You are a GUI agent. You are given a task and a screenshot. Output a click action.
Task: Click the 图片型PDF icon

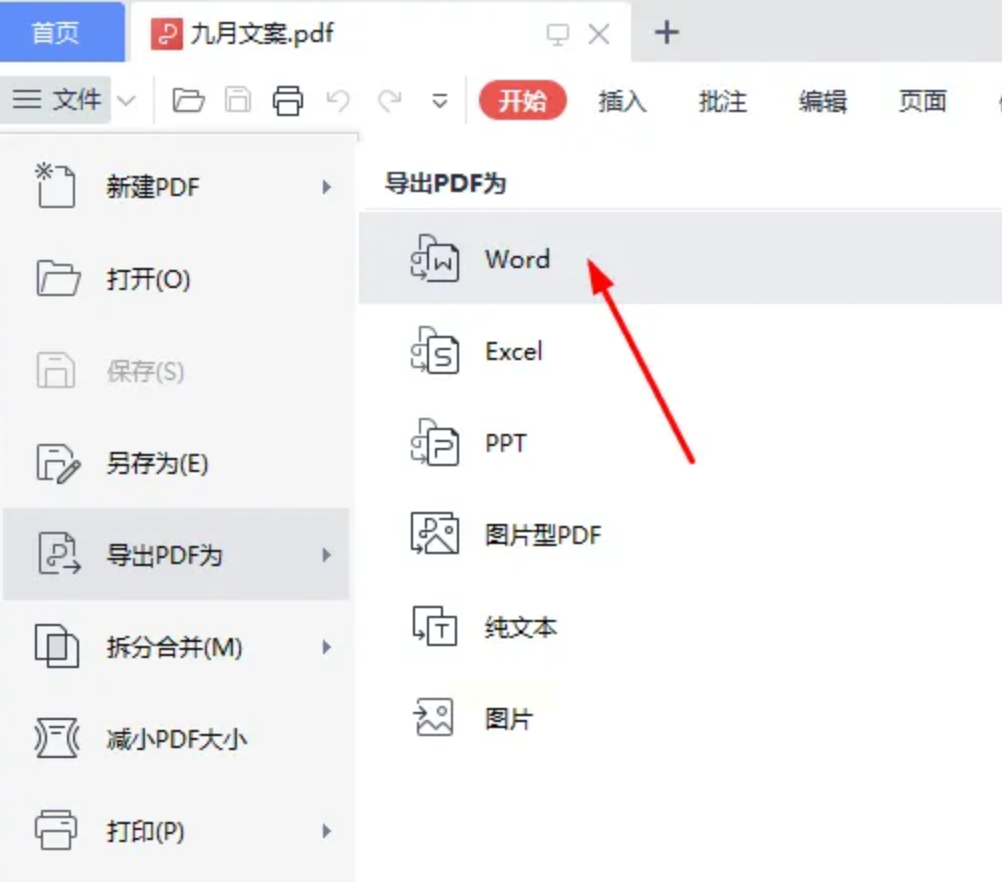[x=435, y=534]
